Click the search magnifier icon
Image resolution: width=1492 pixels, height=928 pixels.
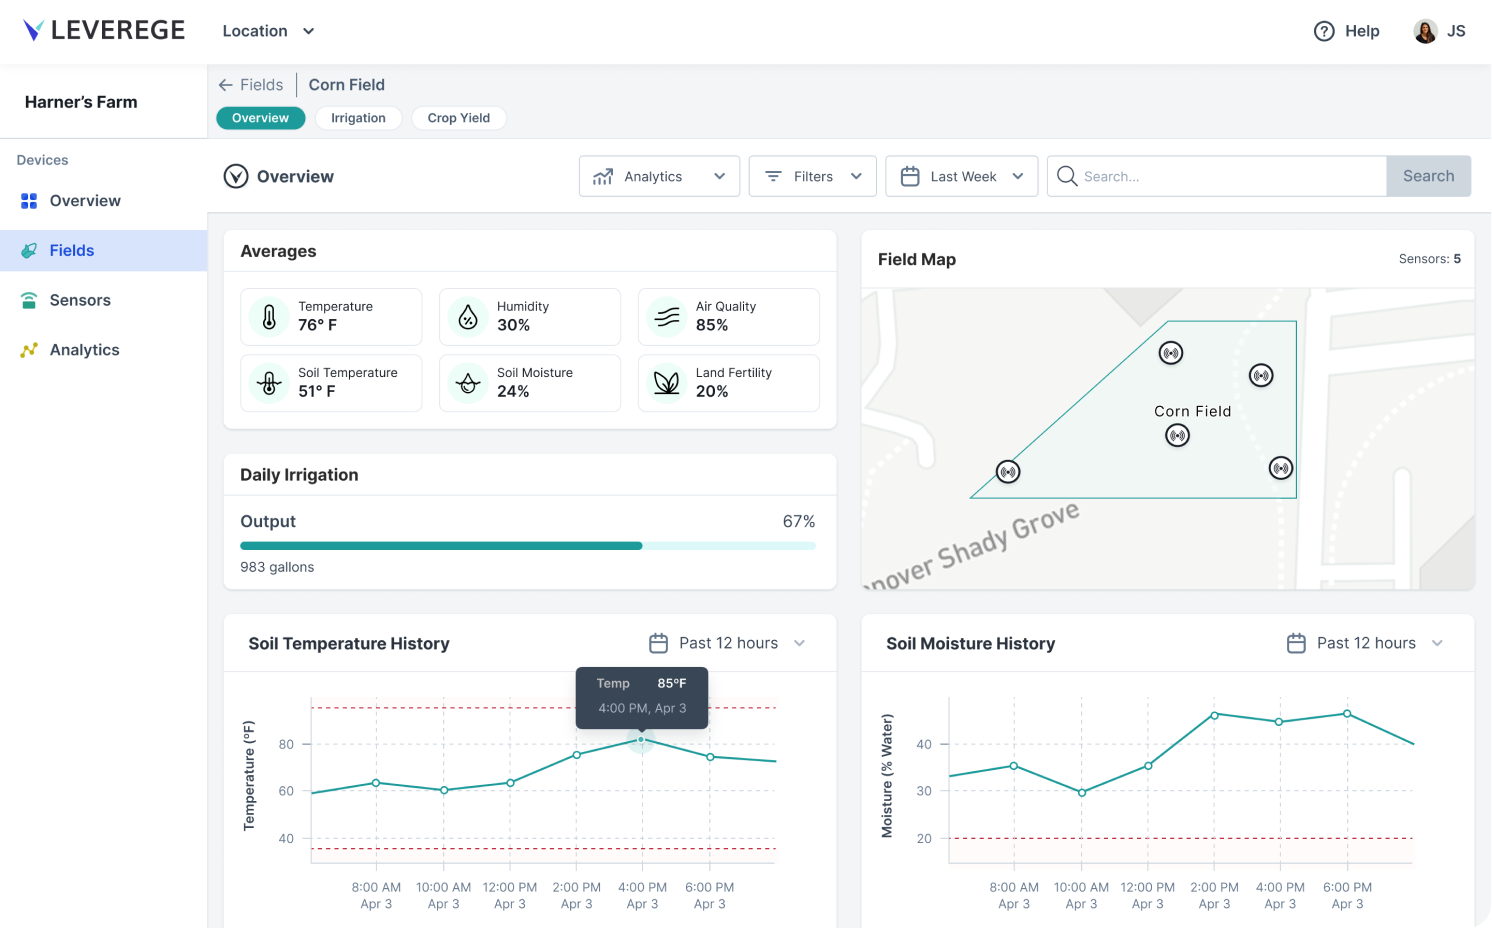point(1066,176)
